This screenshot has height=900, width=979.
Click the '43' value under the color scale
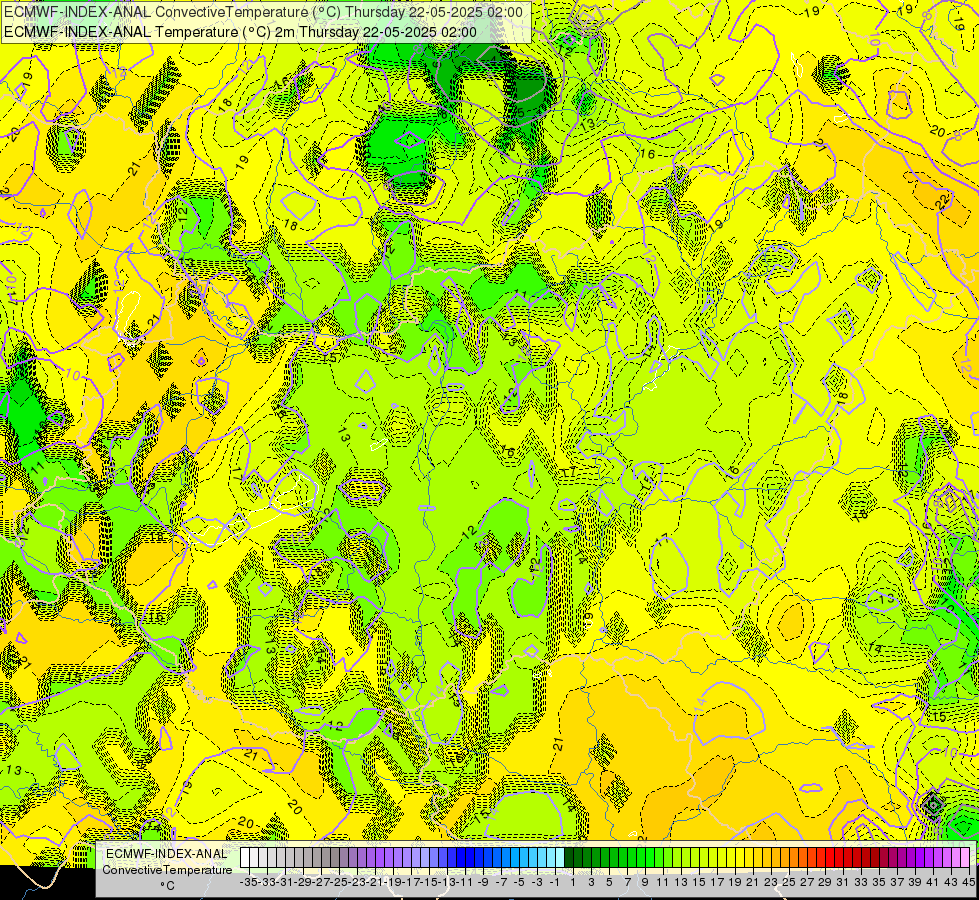[x=952, y=882]
